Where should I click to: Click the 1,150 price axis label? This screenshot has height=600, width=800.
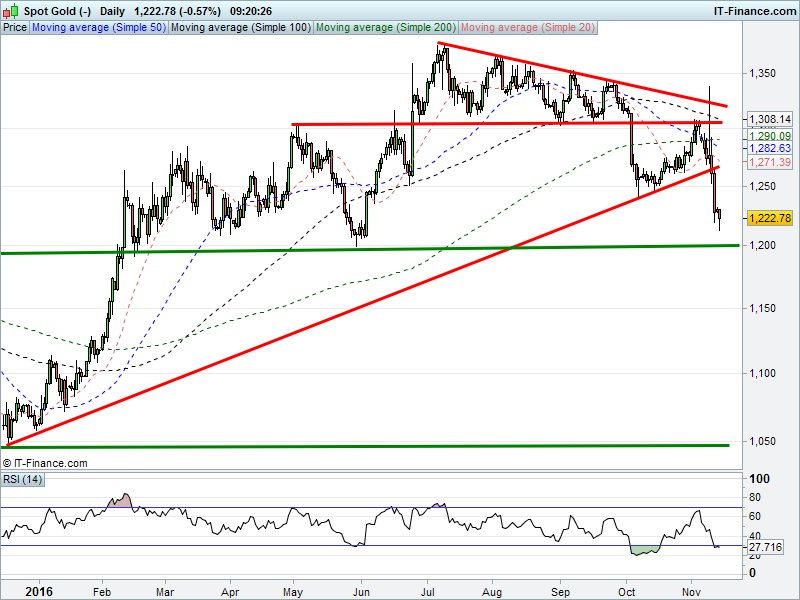[x=762, y=308]
